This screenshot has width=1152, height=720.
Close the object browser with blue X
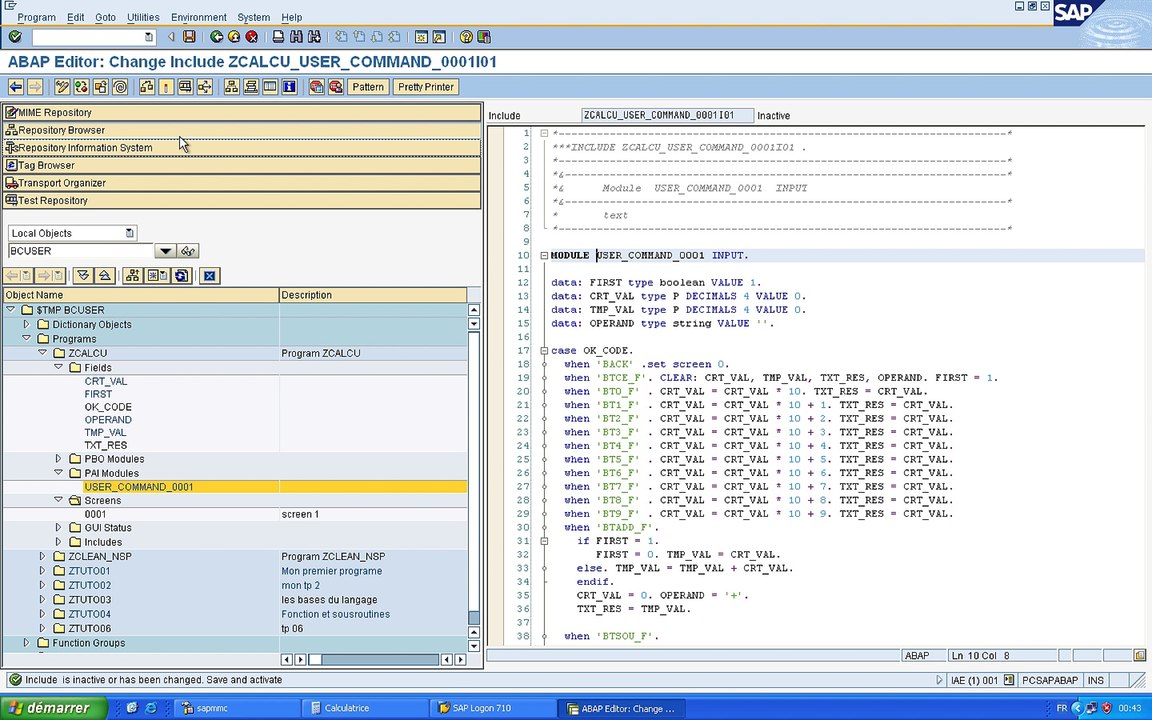209,276
